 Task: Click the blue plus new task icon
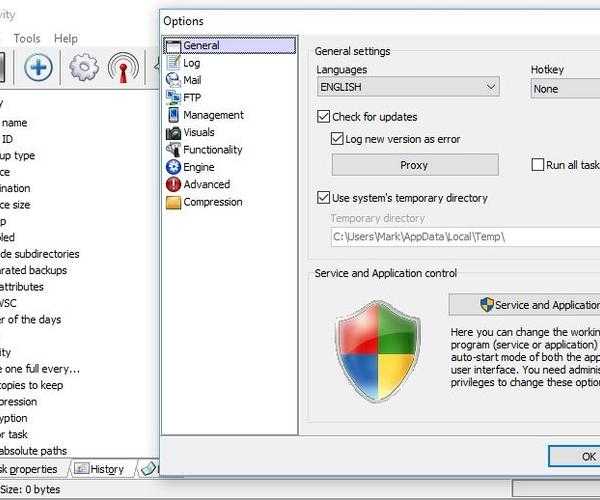coord(39,68)
